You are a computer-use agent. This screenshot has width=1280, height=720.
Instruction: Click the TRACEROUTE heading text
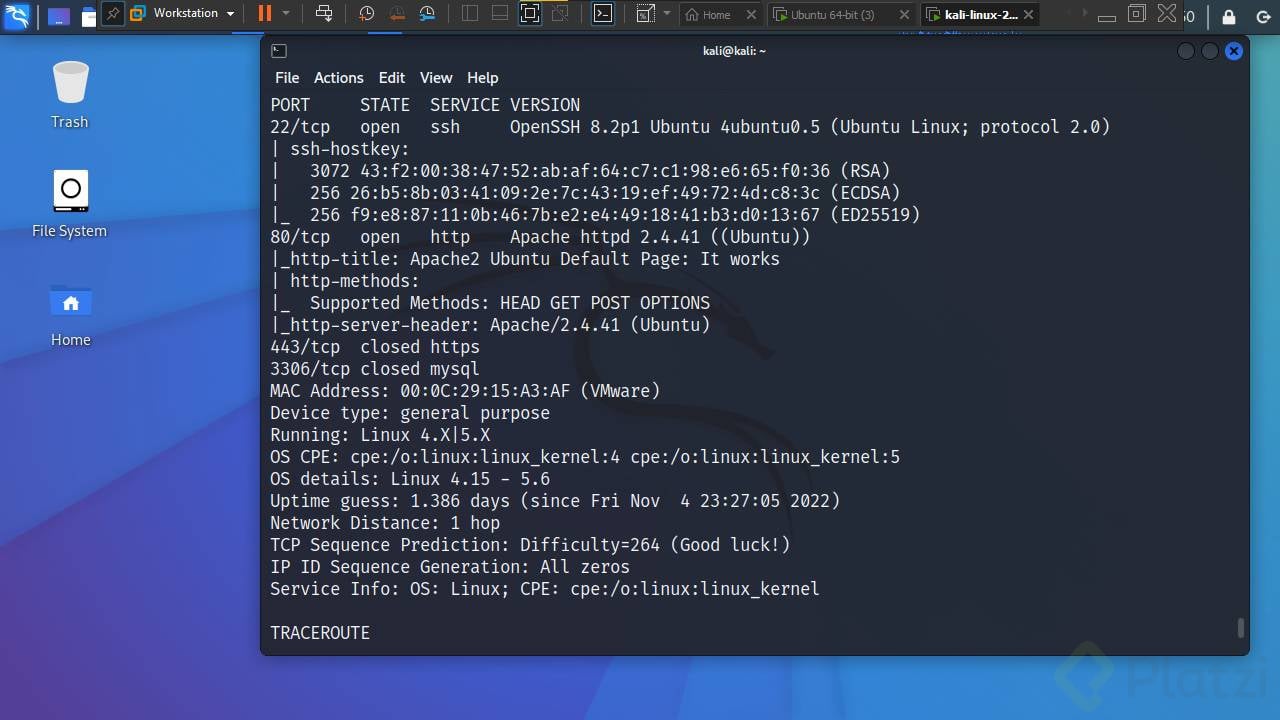pyautogui.click(x=320, y=633)
